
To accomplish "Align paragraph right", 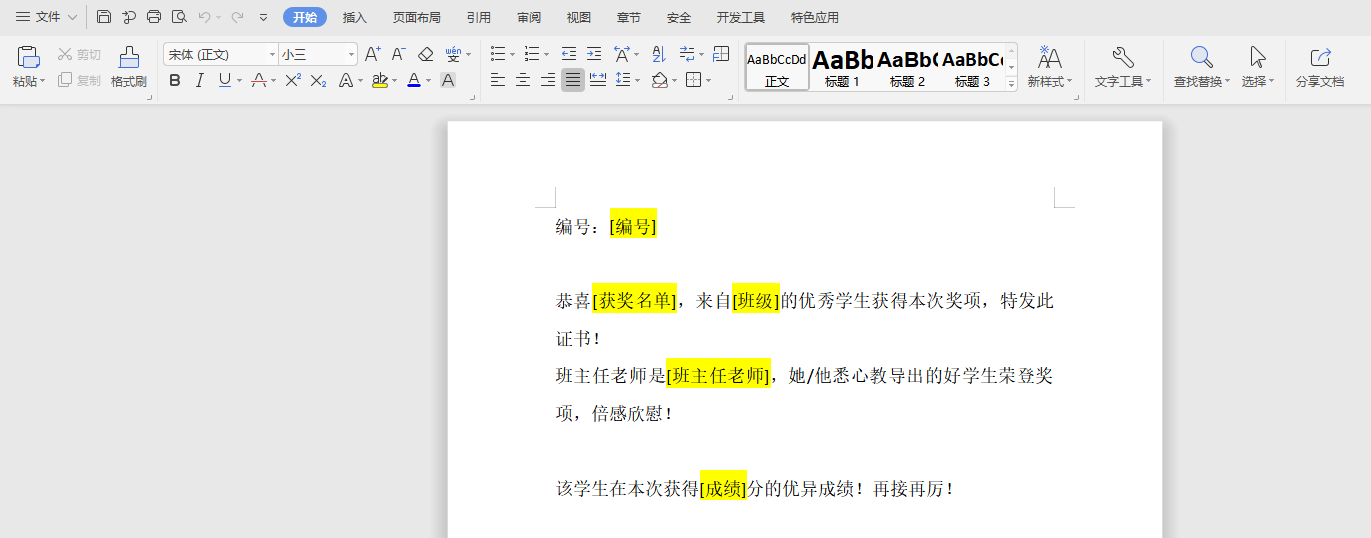I will 548,80.
